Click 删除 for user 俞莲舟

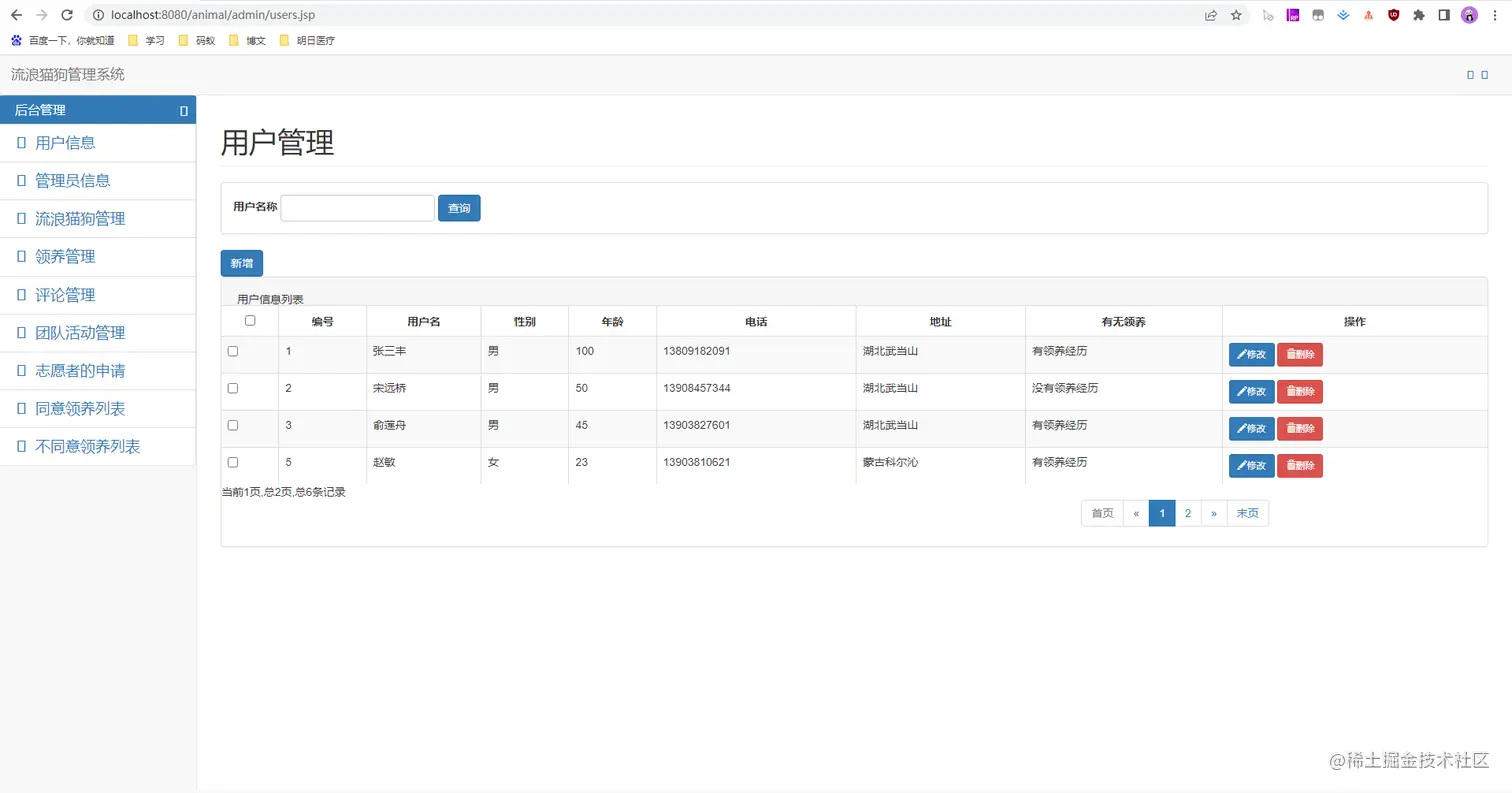pos(1300,429)
